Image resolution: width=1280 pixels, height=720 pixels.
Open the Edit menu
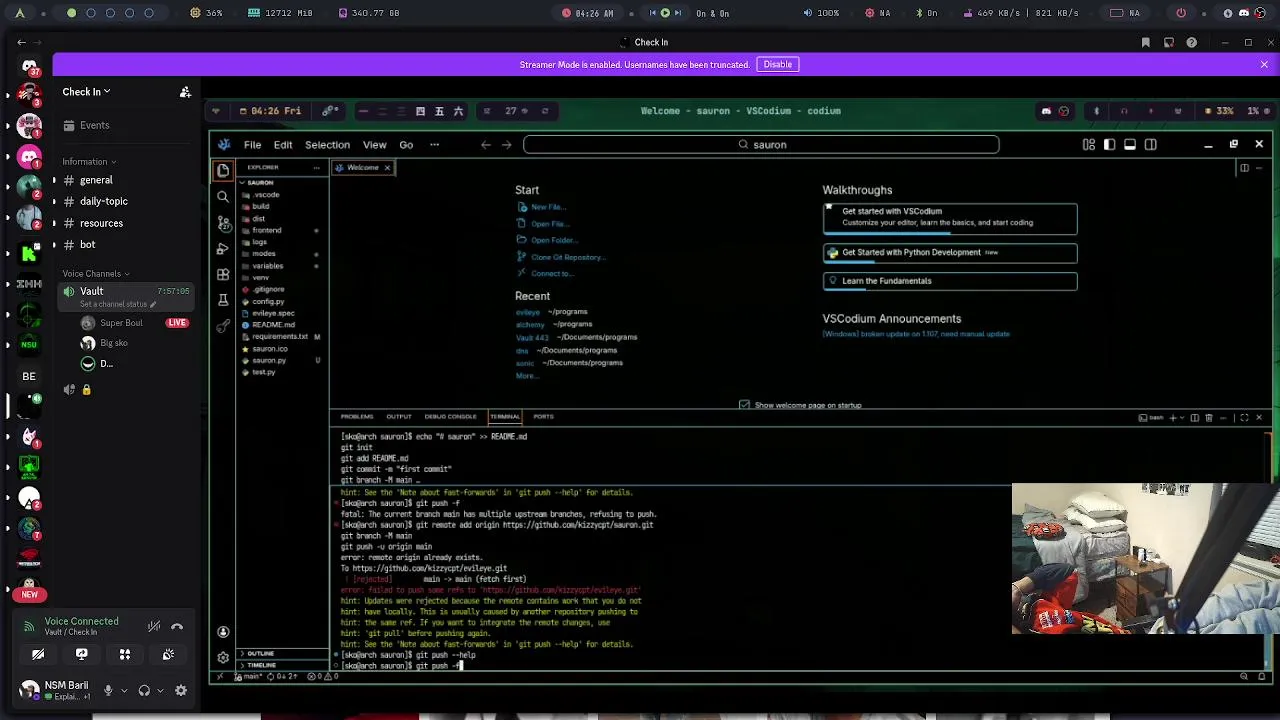click(x=283, y=145)
